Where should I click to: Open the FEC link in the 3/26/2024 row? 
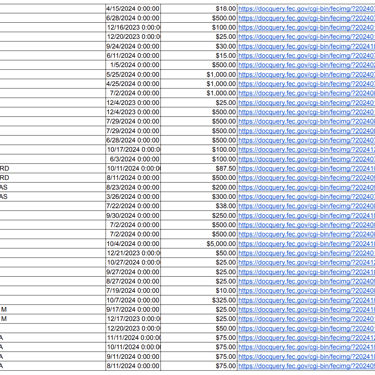307,197
